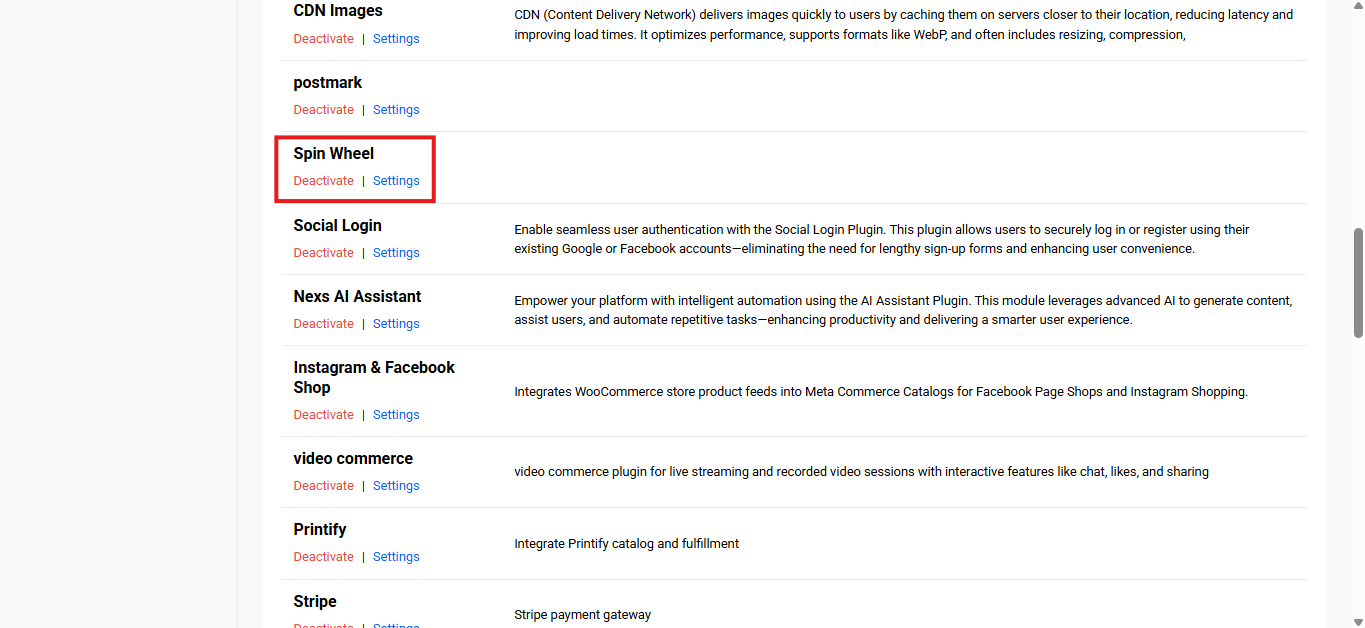The width and height of the screenshot is (1365, 628).
Task: Deactivate Instagram & Facebook Shop plugin
Action: pos(323,415)
